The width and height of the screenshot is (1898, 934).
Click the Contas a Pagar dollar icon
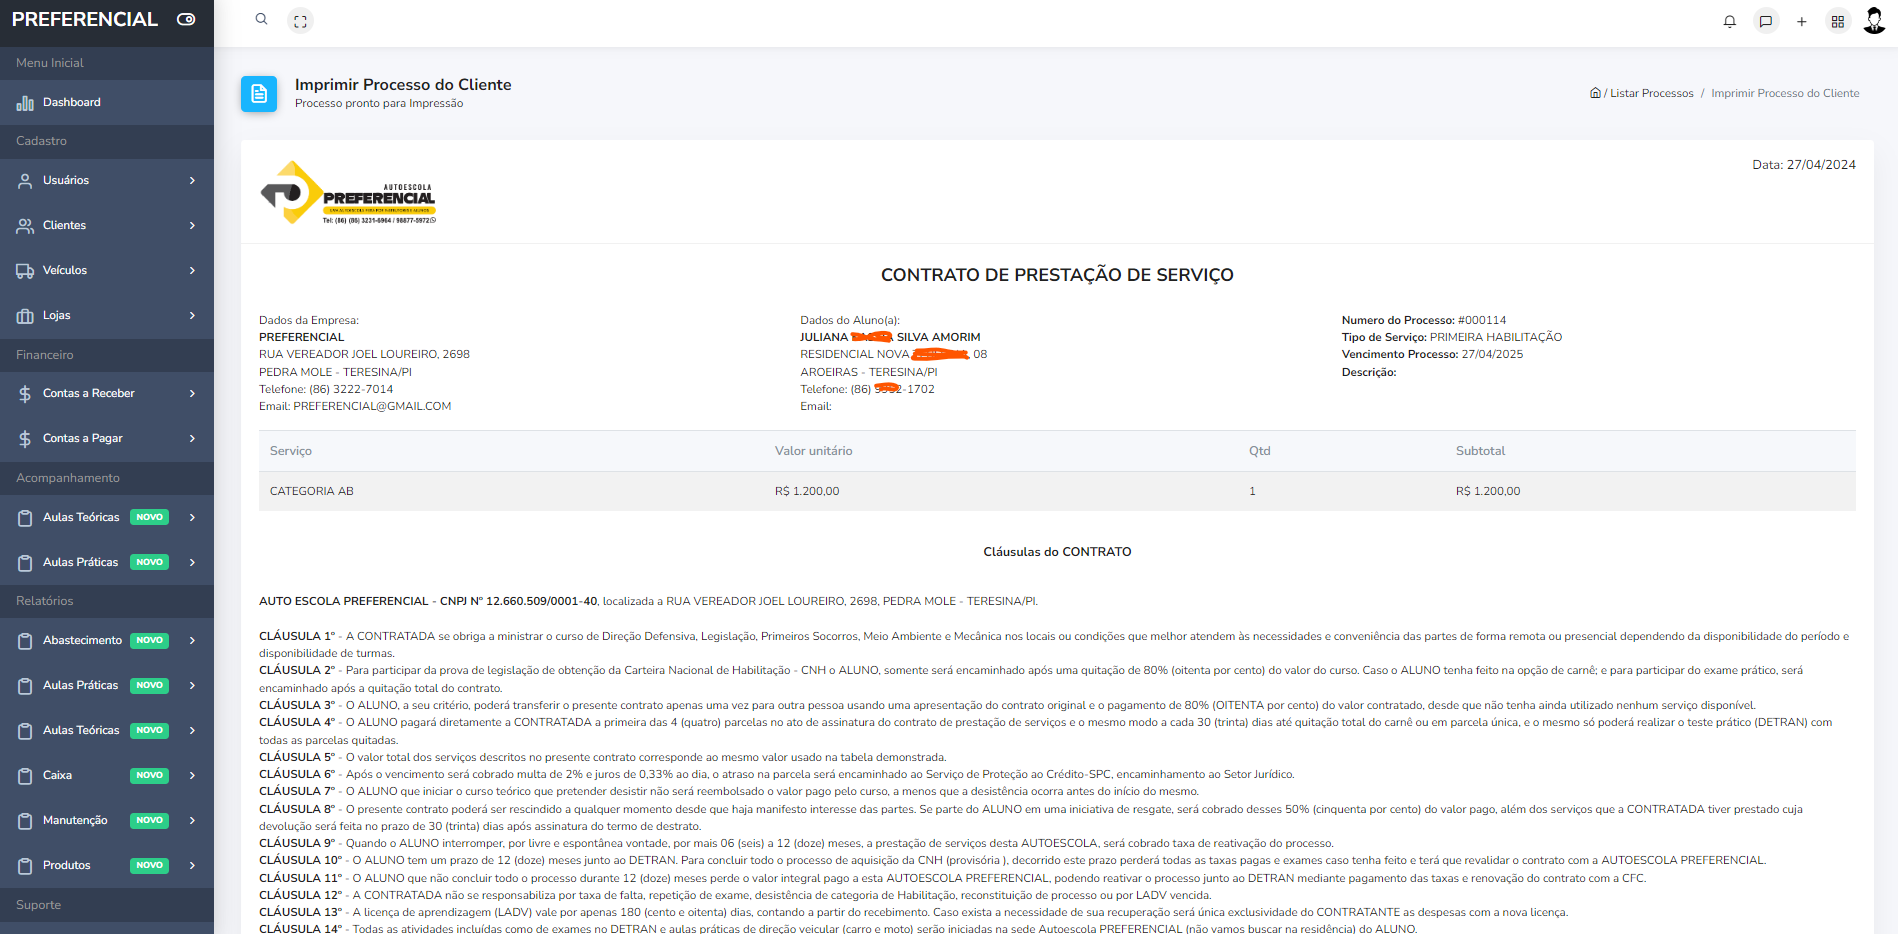point(25,439)
